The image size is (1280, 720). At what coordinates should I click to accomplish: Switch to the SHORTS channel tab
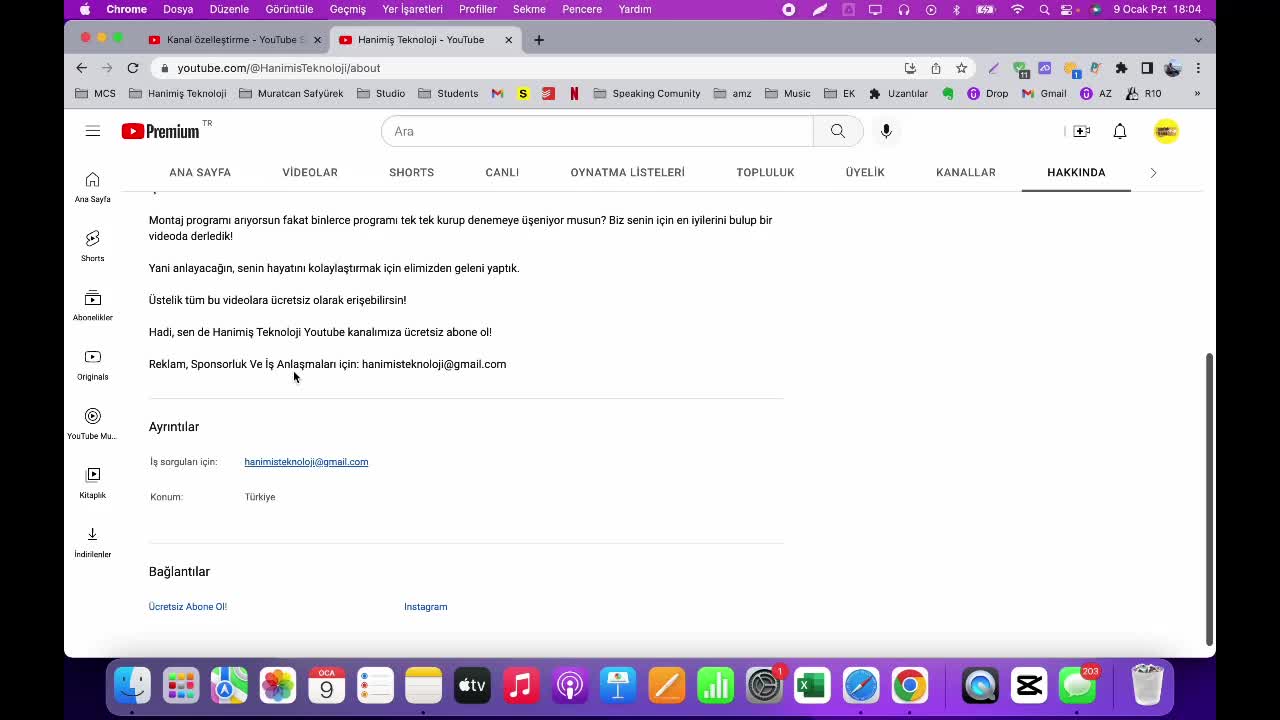coord(411,172)
